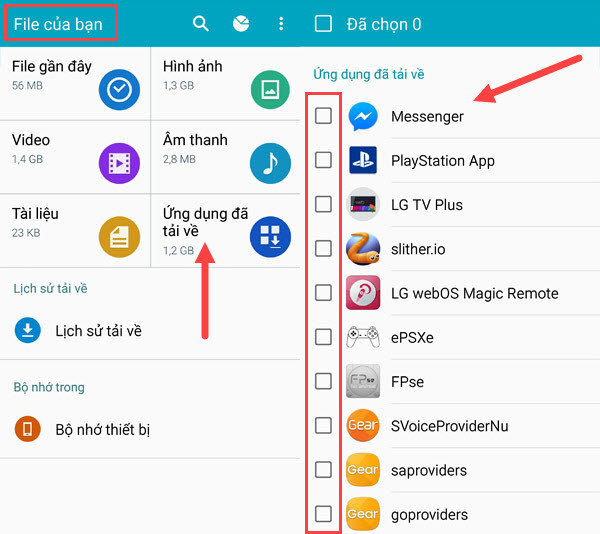Open Bộ nhớ thiết bị device storage
This screenshot has width=600, height=534.
pyautogui.click(x=101, y=429)
